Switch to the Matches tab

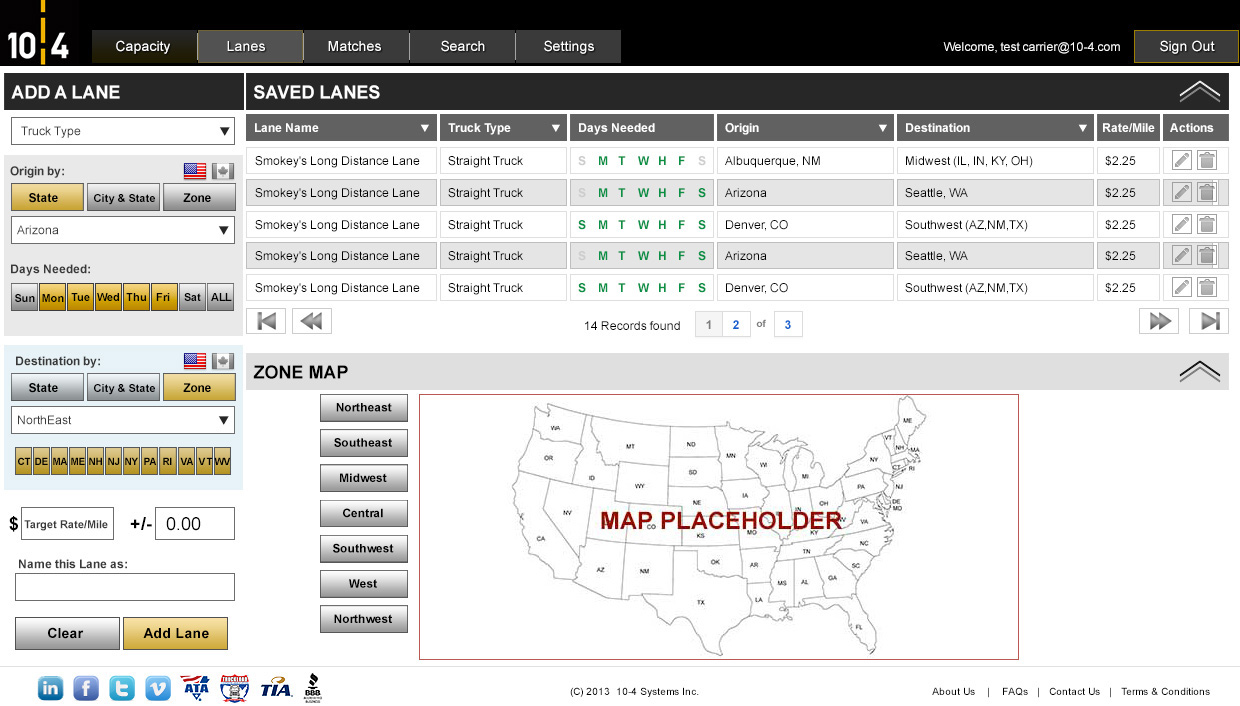pyautogui.click(x=354, y=47)
